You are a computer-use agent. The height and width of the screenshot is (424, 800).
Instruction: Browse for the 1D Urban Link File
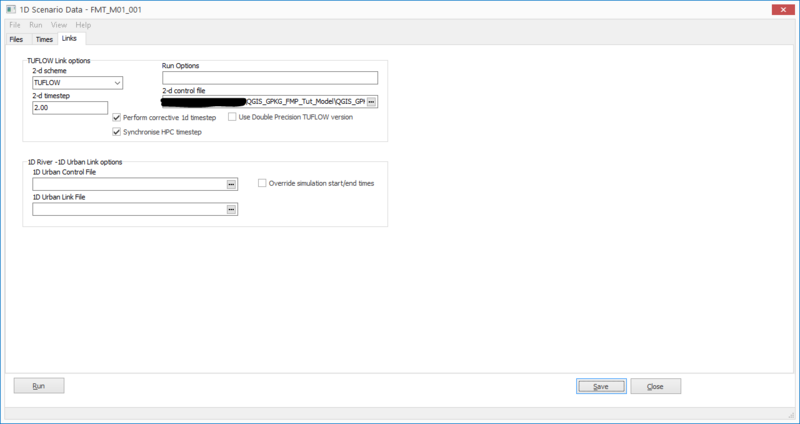[231, 209]
